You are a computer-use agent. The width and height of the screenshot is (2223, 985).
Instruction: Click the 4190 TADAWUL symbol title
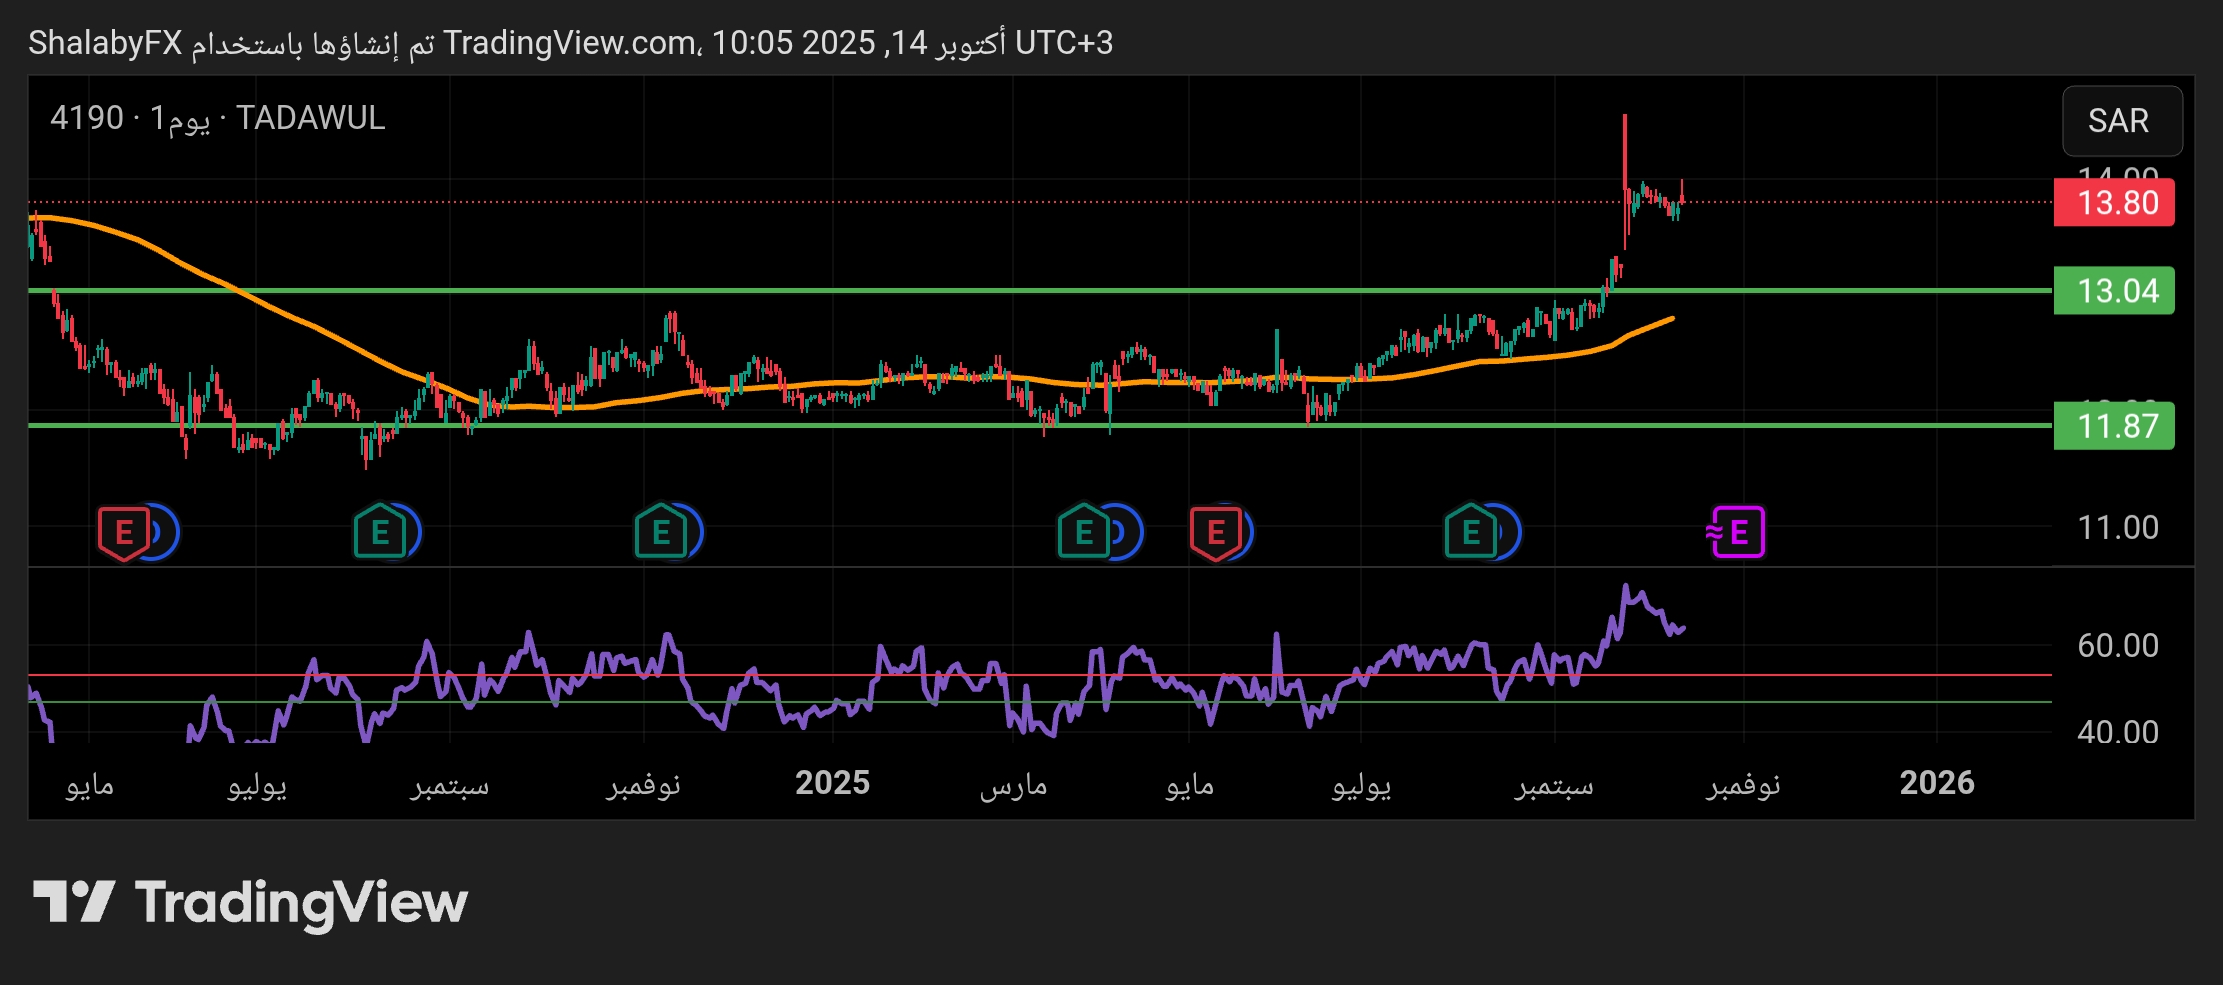[x=218, y=118]
